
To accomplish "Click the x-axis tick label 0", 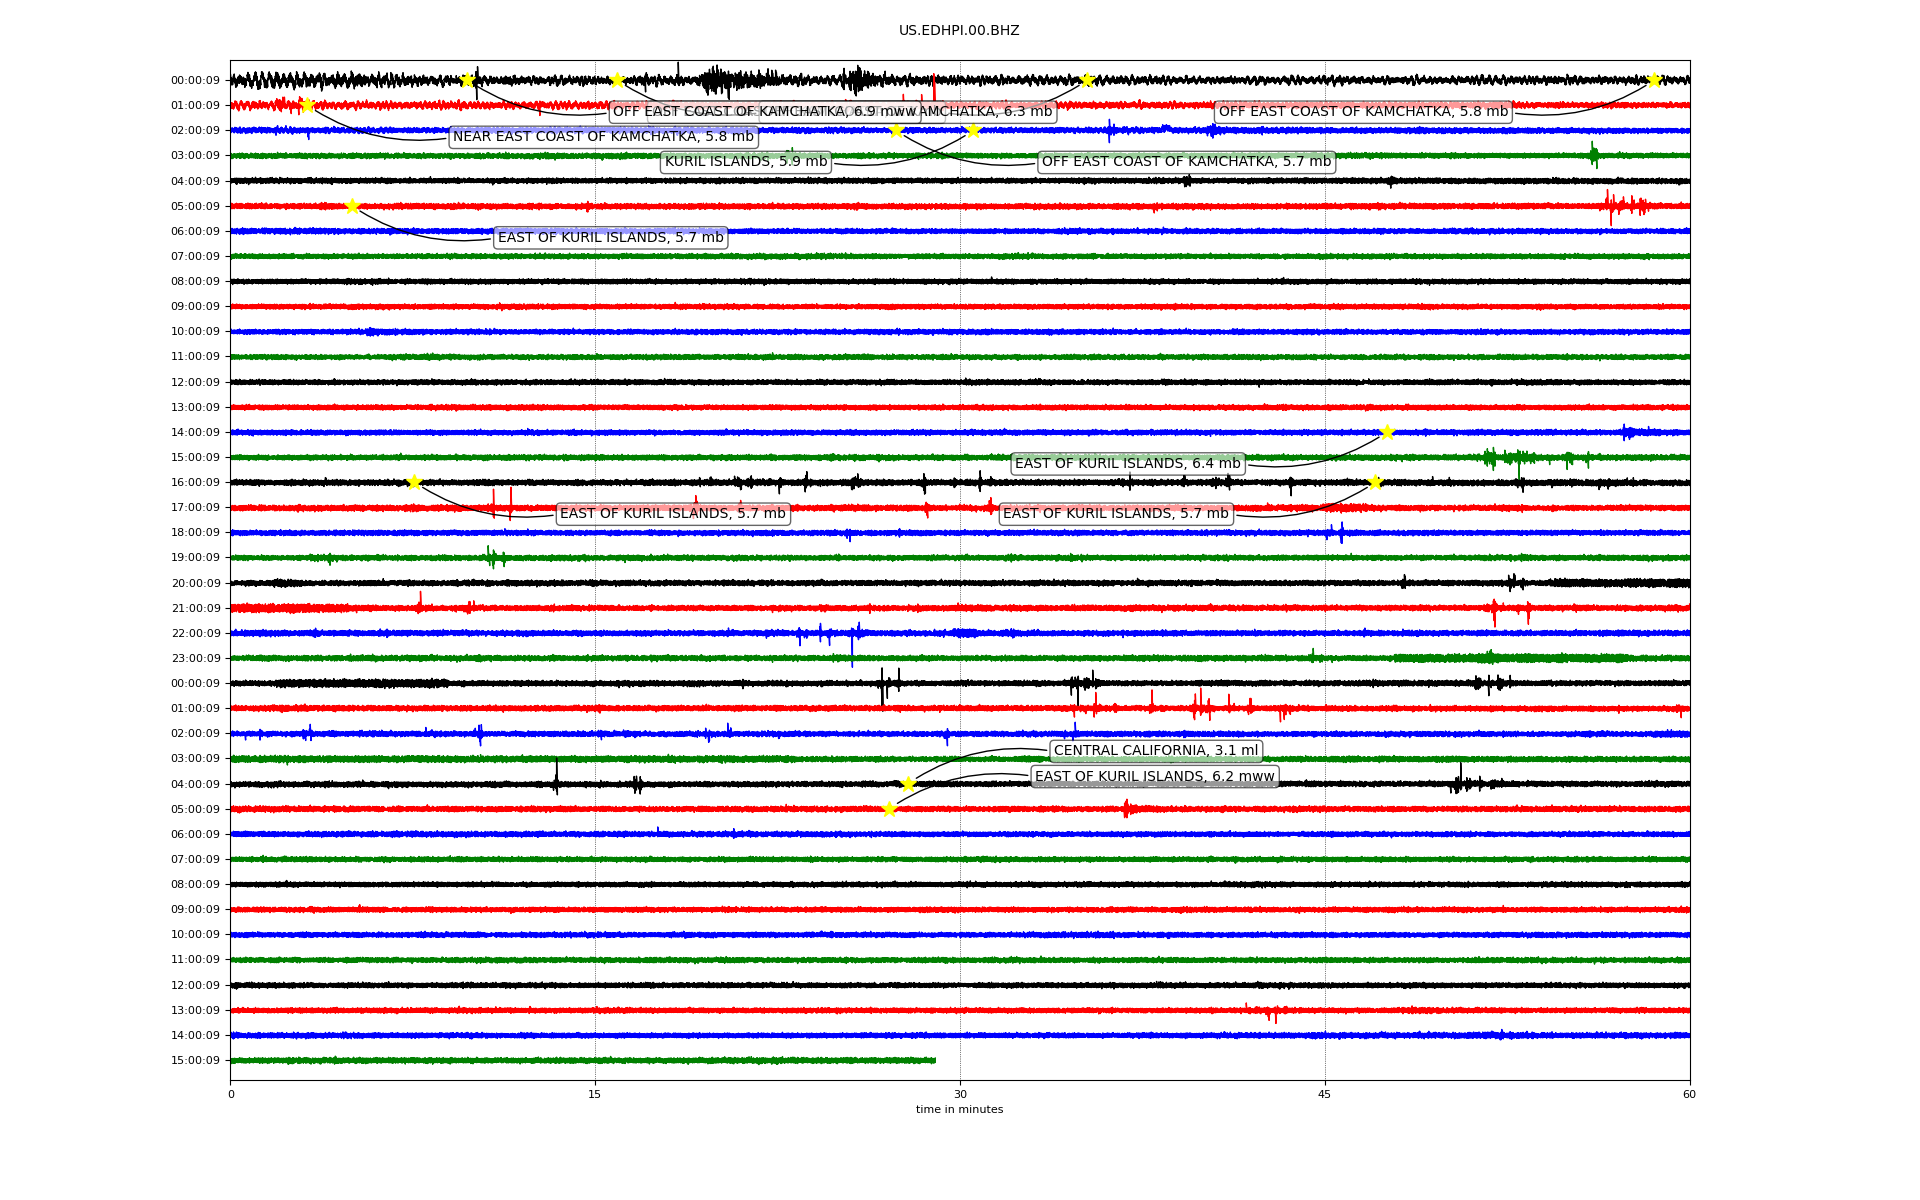I will pos(231,1095).
